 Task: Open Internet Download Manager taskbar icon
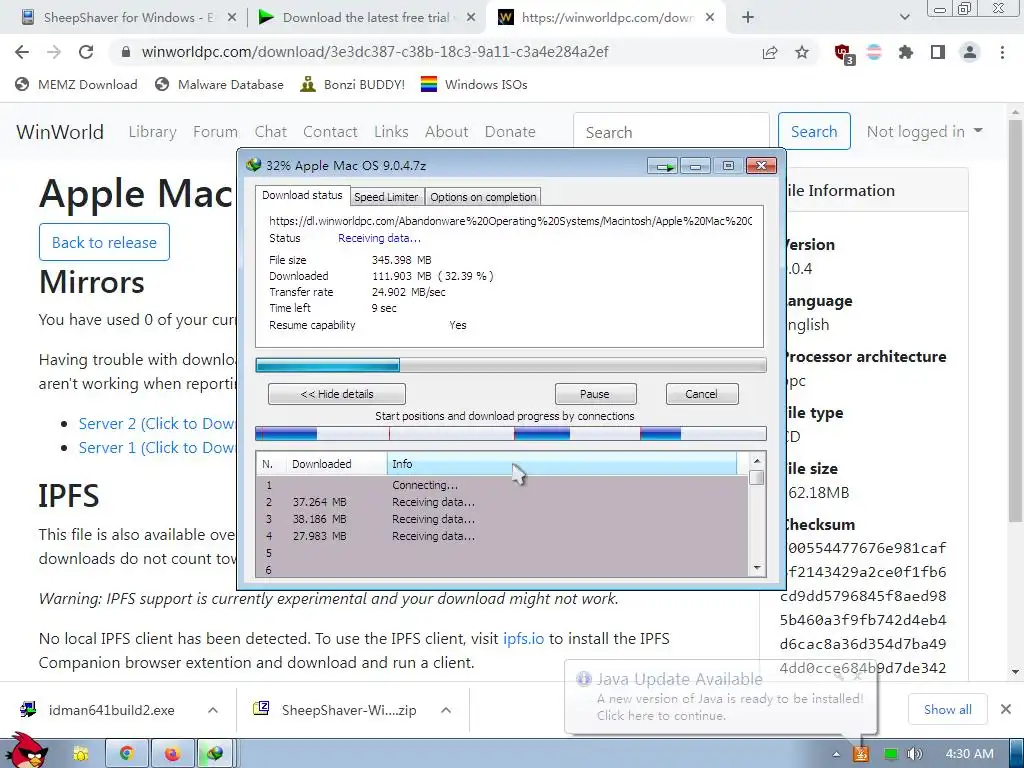(x=216, y=754)
